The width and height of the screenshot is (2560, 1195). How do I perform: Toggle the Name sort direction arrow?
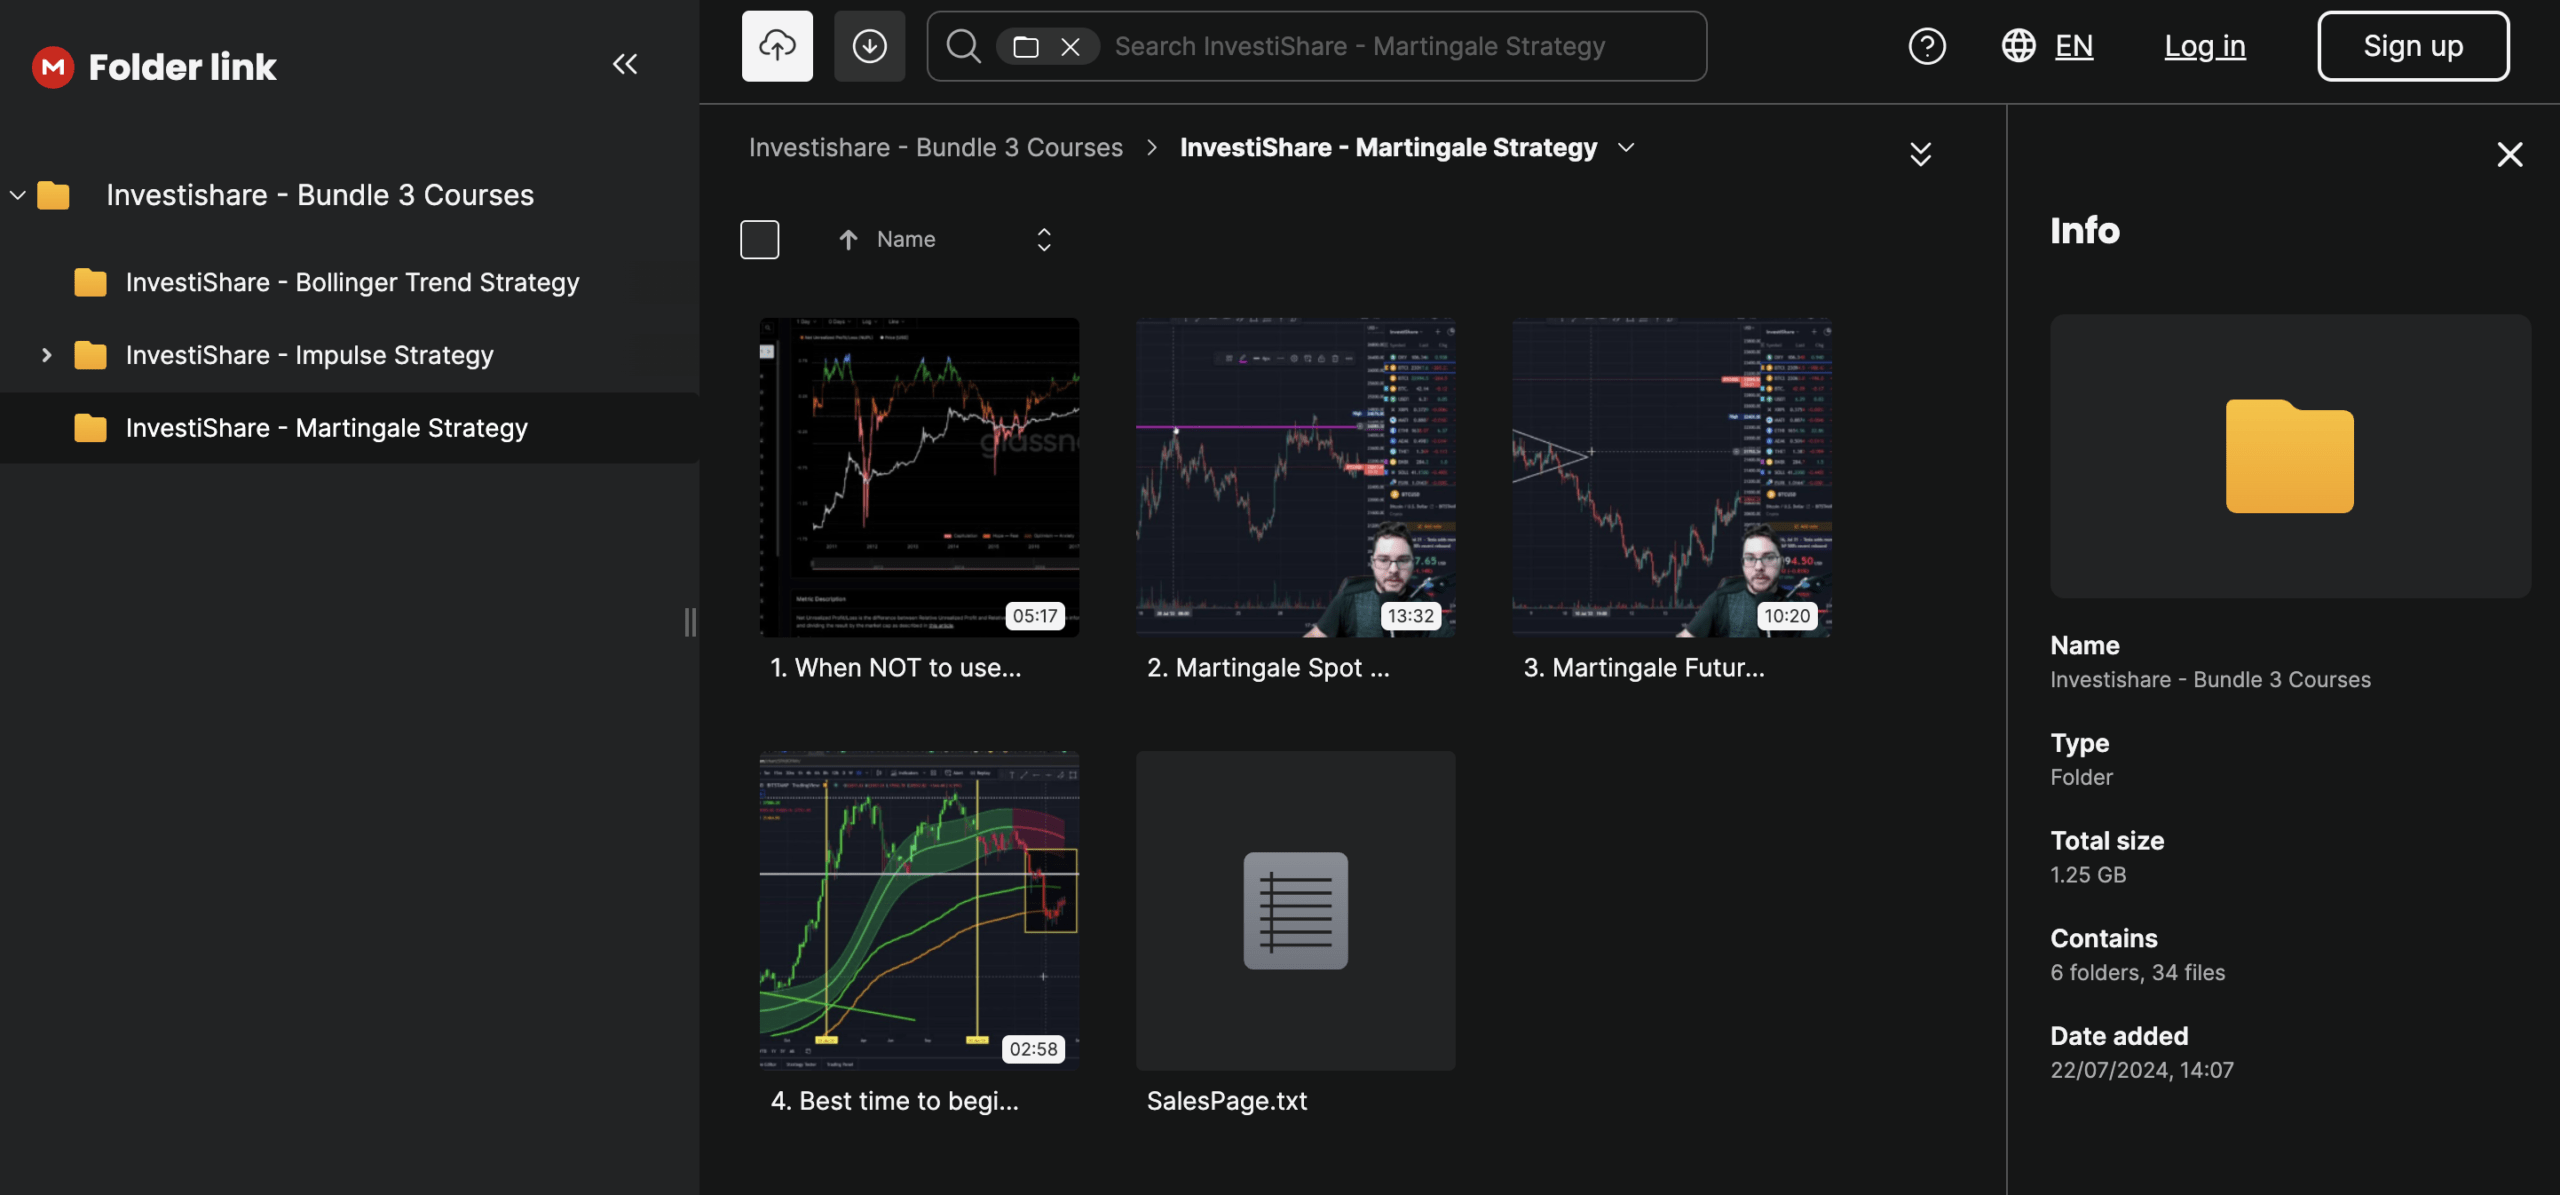click(x=848, y=240)
